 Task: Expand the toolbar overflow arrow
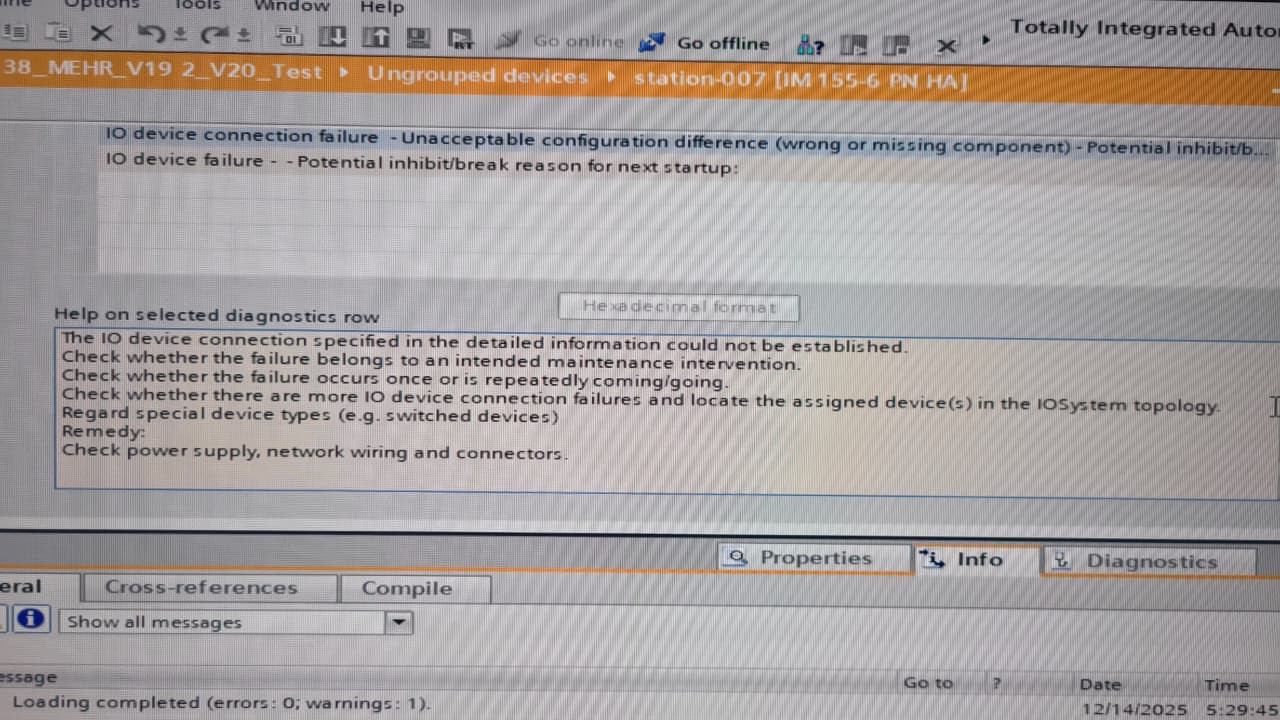[x=985, y=41]
